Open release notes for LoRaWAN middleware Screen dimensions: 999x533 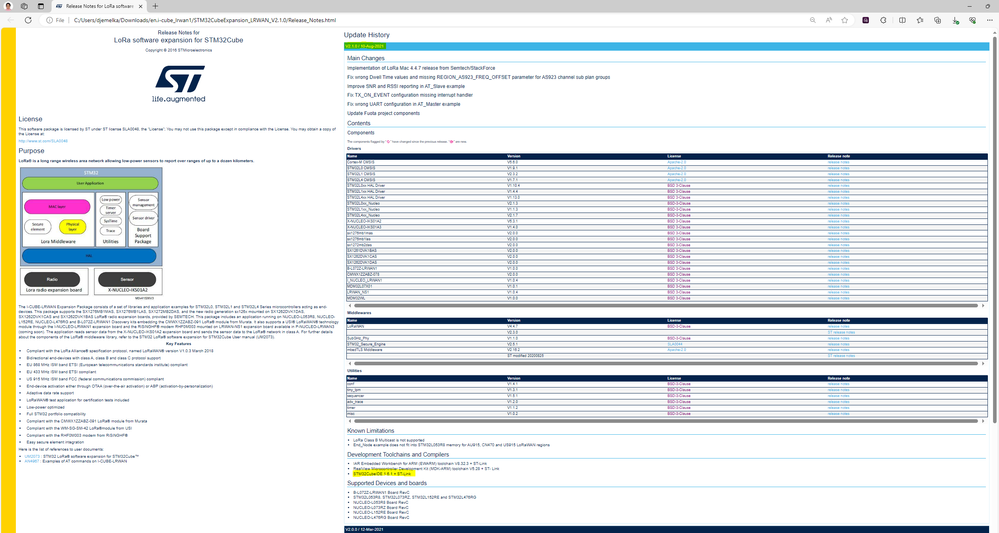[x=838, y=327]
